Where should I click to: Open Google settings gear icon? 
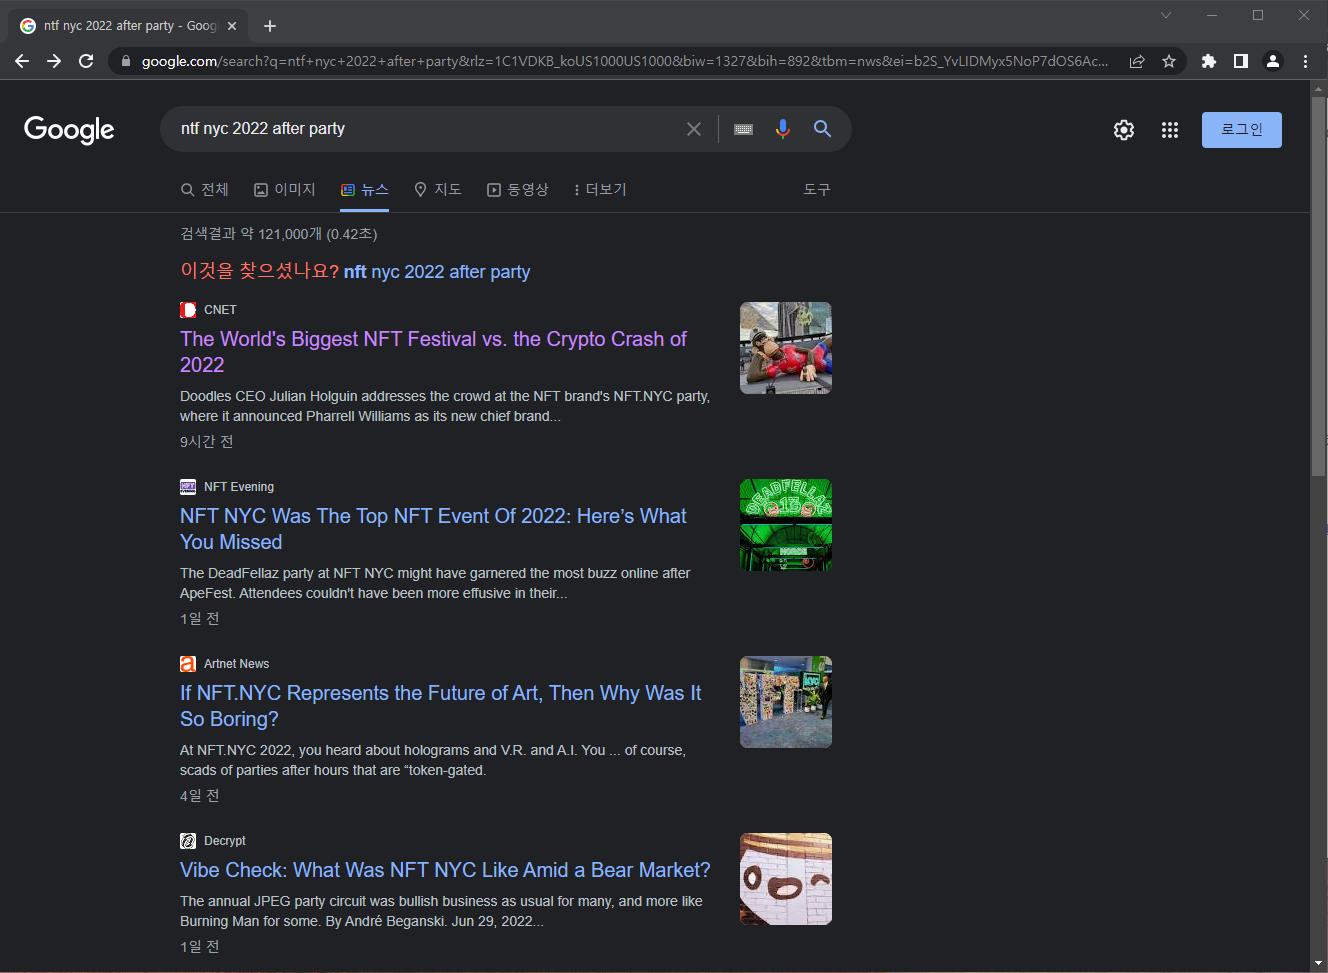click(1124, 130)
